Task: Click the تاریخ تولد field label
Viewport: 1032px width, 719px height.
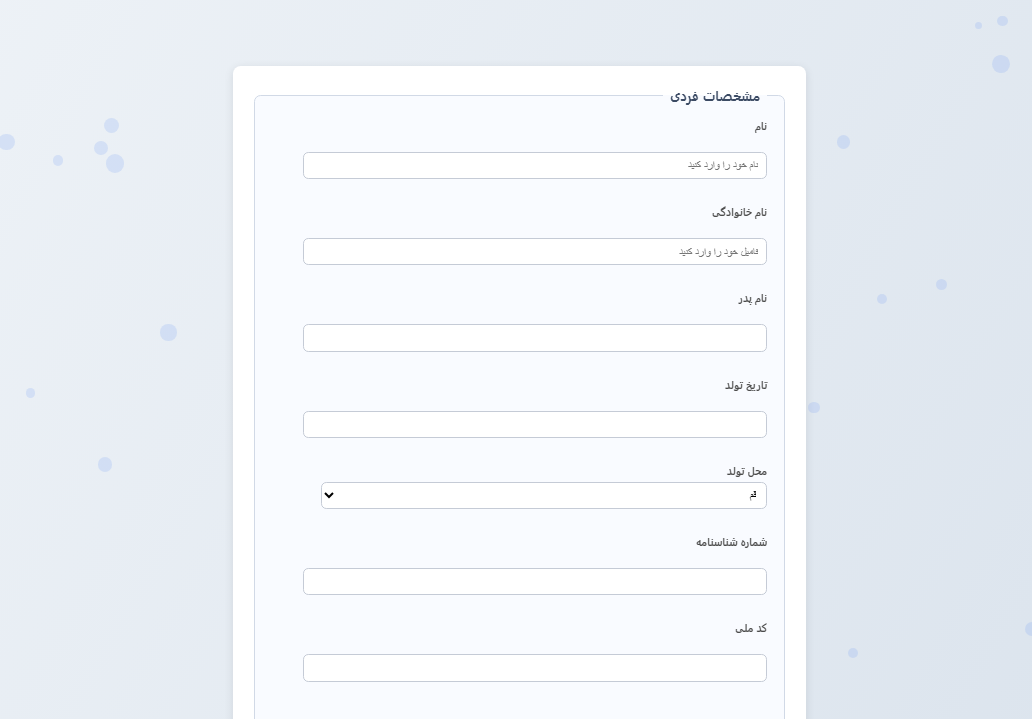Action: 746,386
